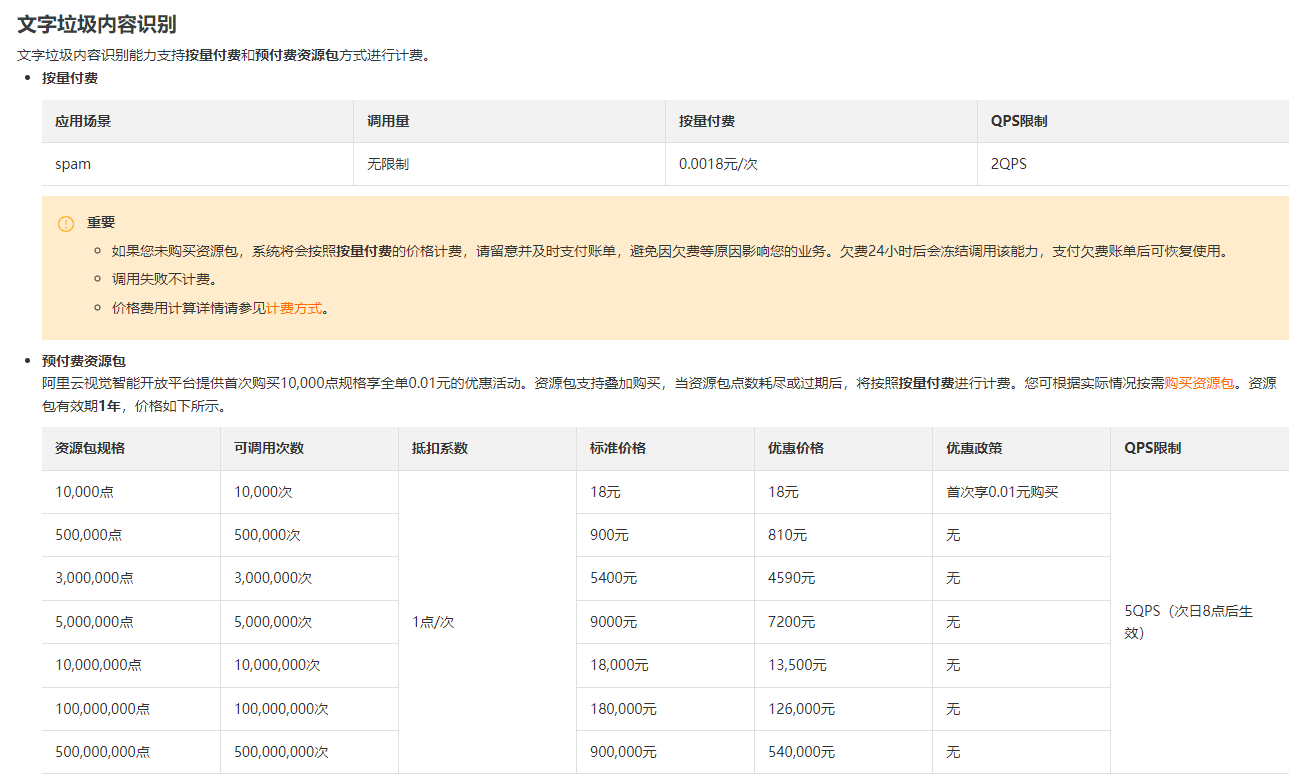This screenshot has width=1305, height=781.
Task: Select the 5400元 standard price cell
Action: [x=666, y=578]
